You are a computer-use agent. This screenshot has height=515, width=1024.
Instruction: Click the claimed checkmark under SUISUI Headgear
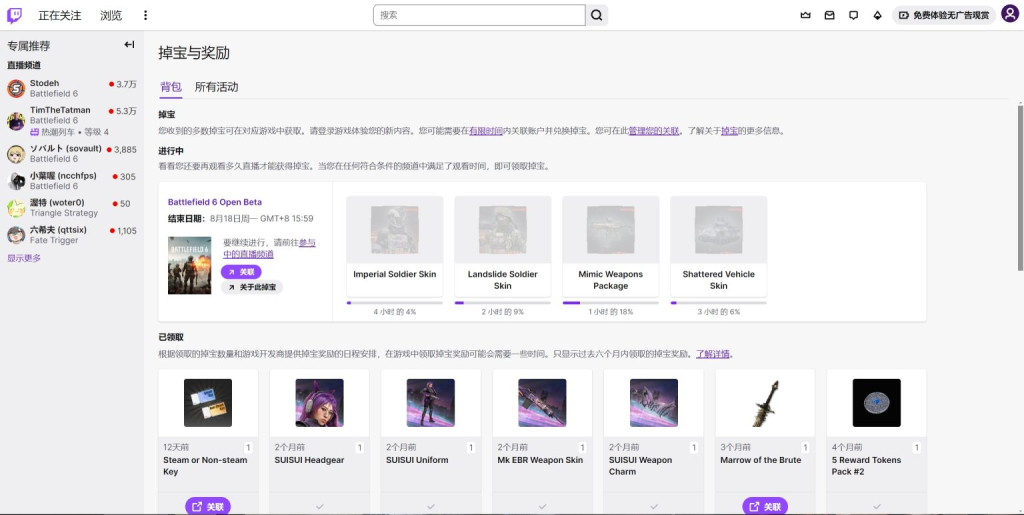319,506
